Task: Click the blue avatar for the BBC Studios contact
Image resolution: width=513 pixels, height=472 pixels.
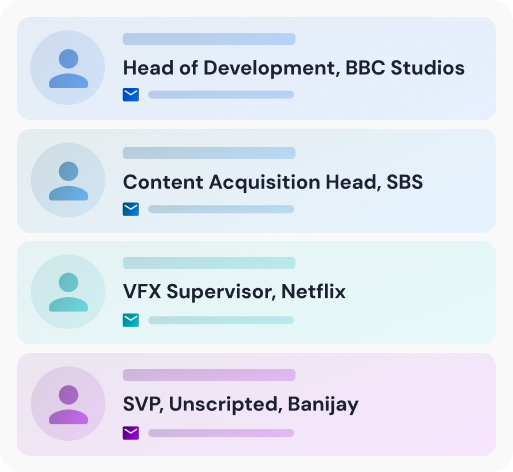Action: 68,68
